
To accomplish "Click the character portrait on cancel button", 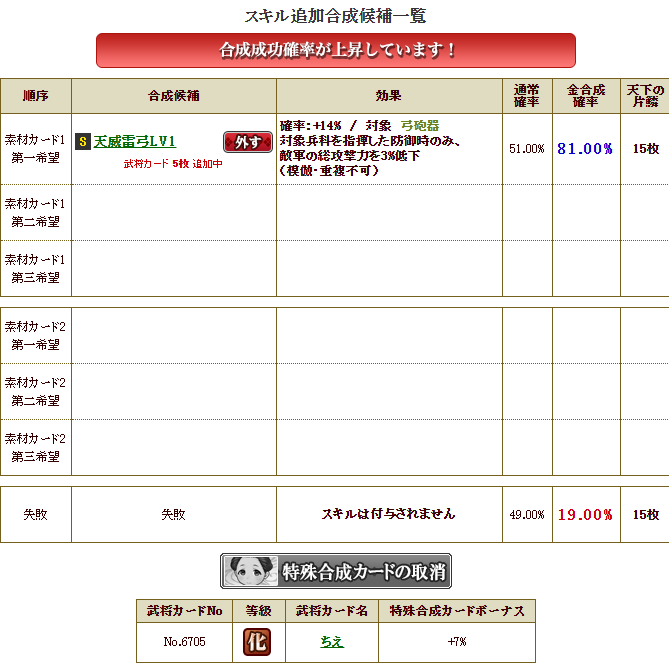I will [x=250, y=571].
